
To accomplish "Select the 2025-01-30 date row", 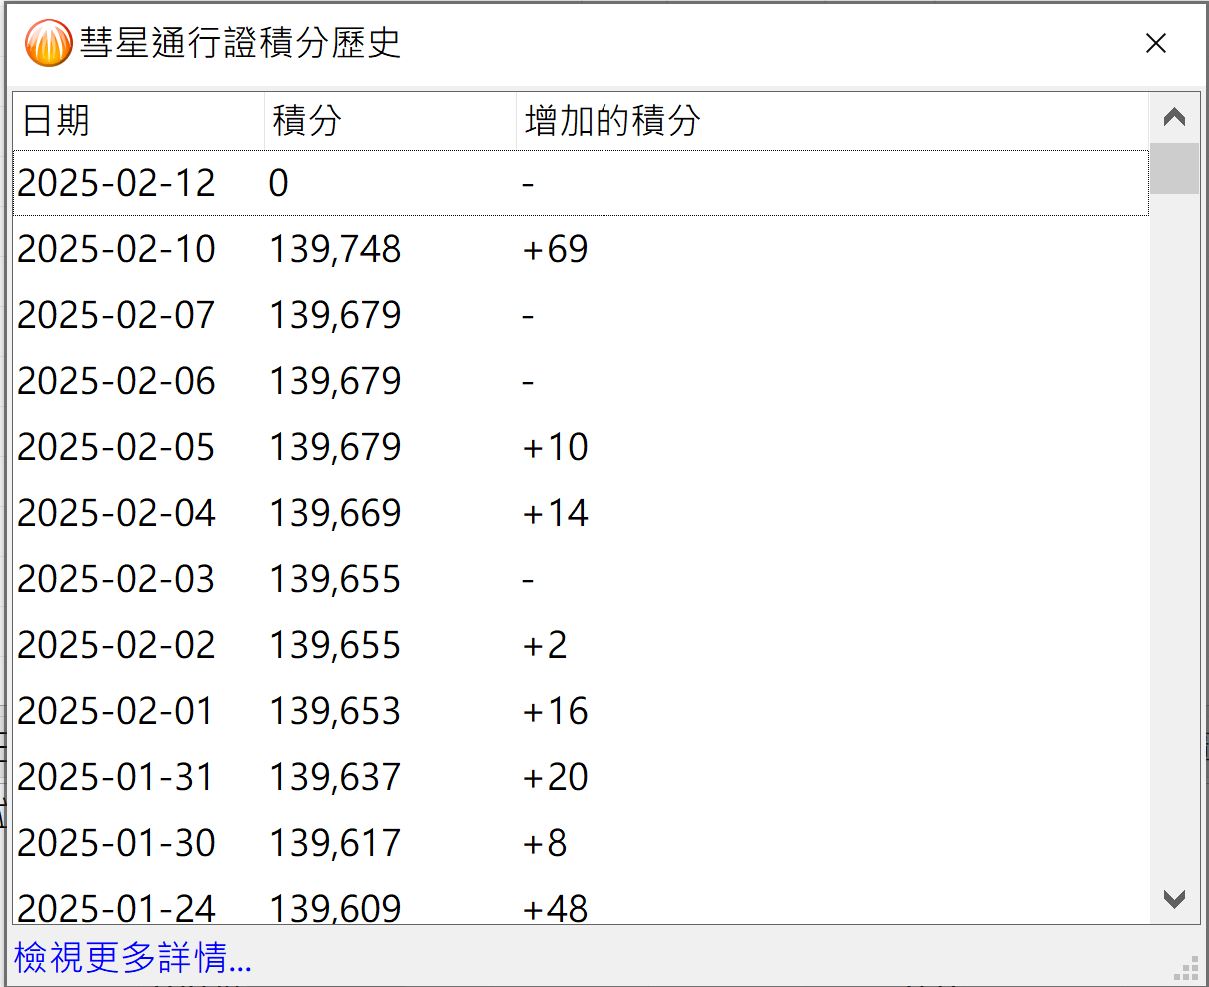I will point(581,843).
